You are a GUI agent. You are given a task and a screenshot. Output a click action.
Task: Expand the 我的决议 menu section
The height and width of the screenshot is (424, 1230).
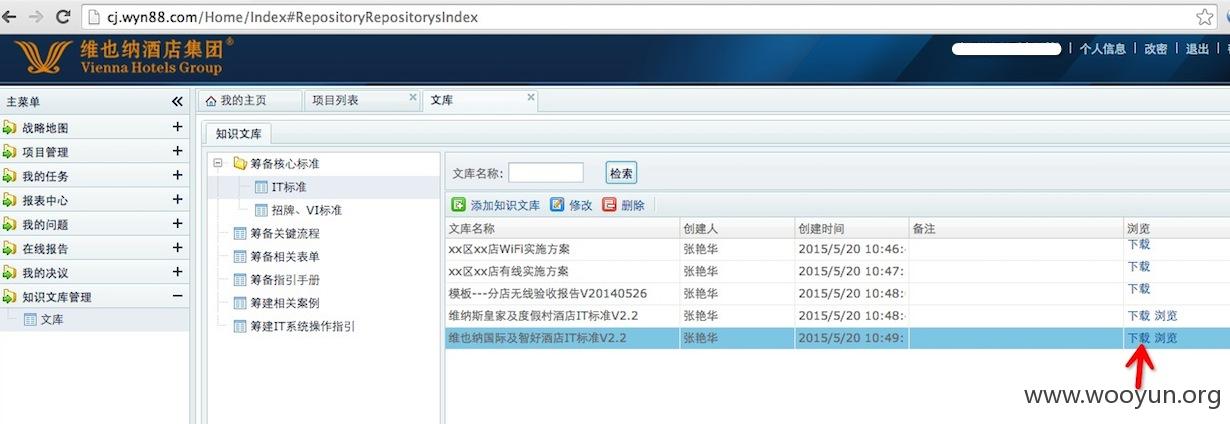click(177, 271)
